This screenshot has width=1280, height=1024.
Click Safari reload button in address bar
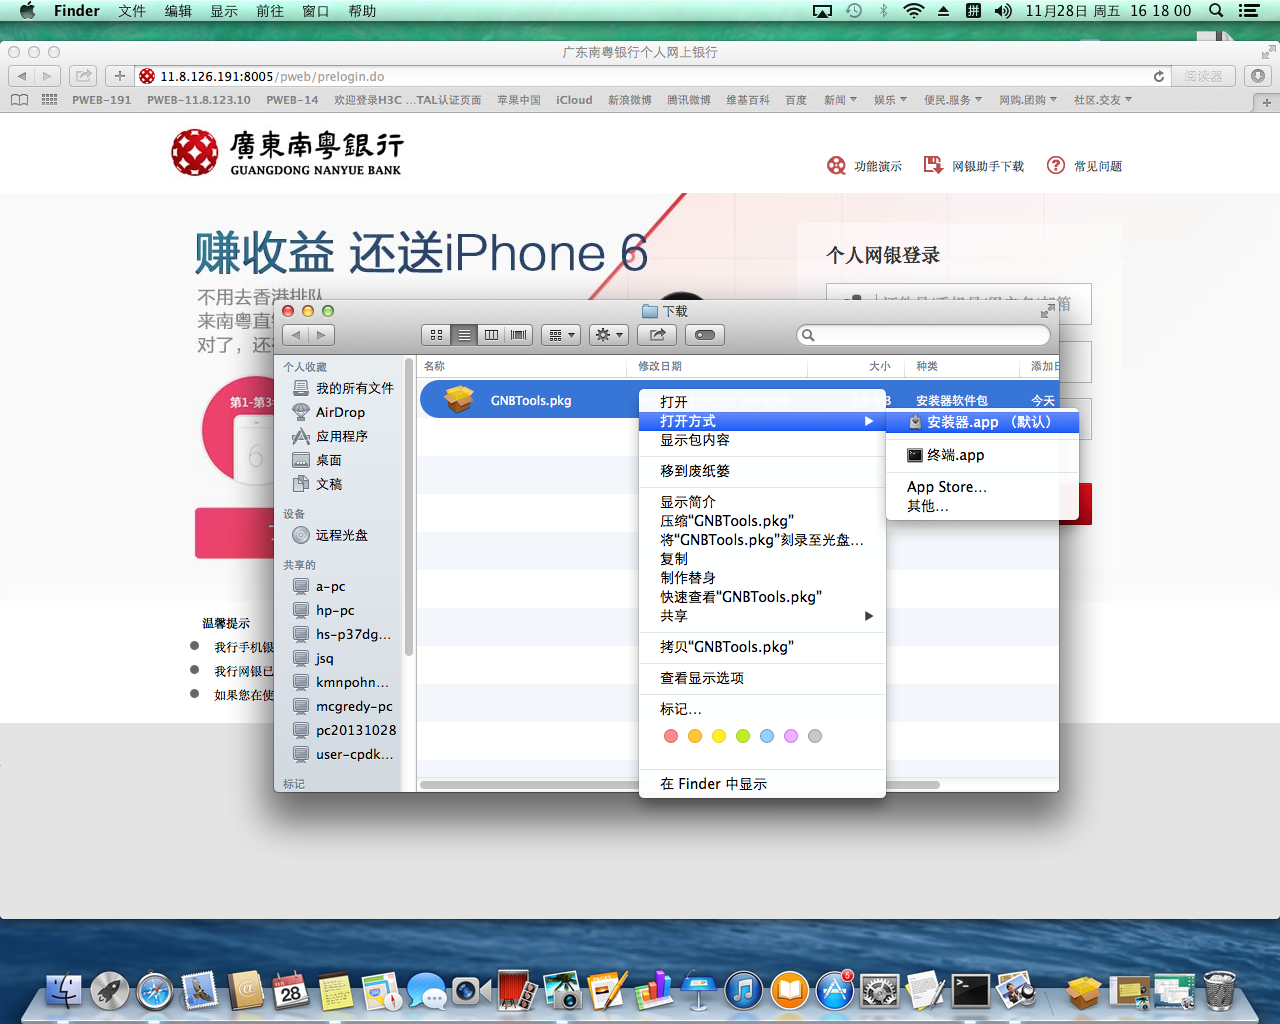pos(1159,76)
